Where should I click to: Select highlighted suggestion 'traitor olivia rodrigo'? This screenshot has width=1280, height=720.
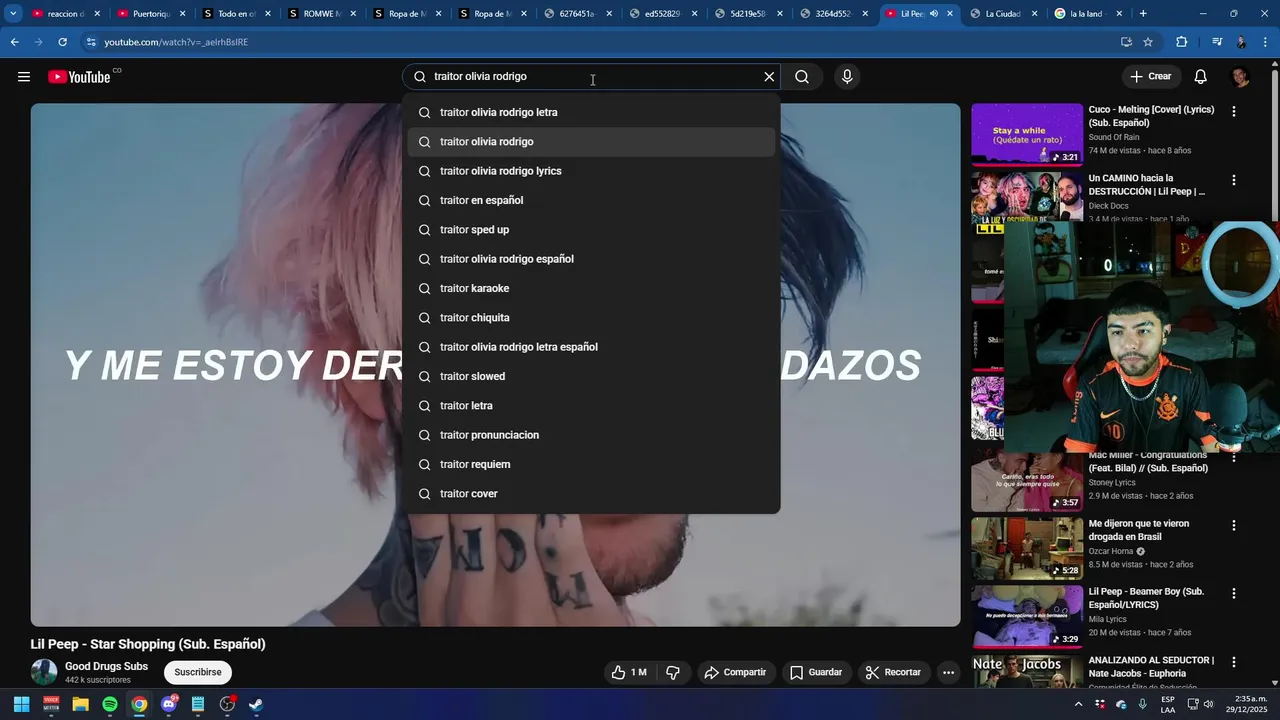tap(591, 142)
